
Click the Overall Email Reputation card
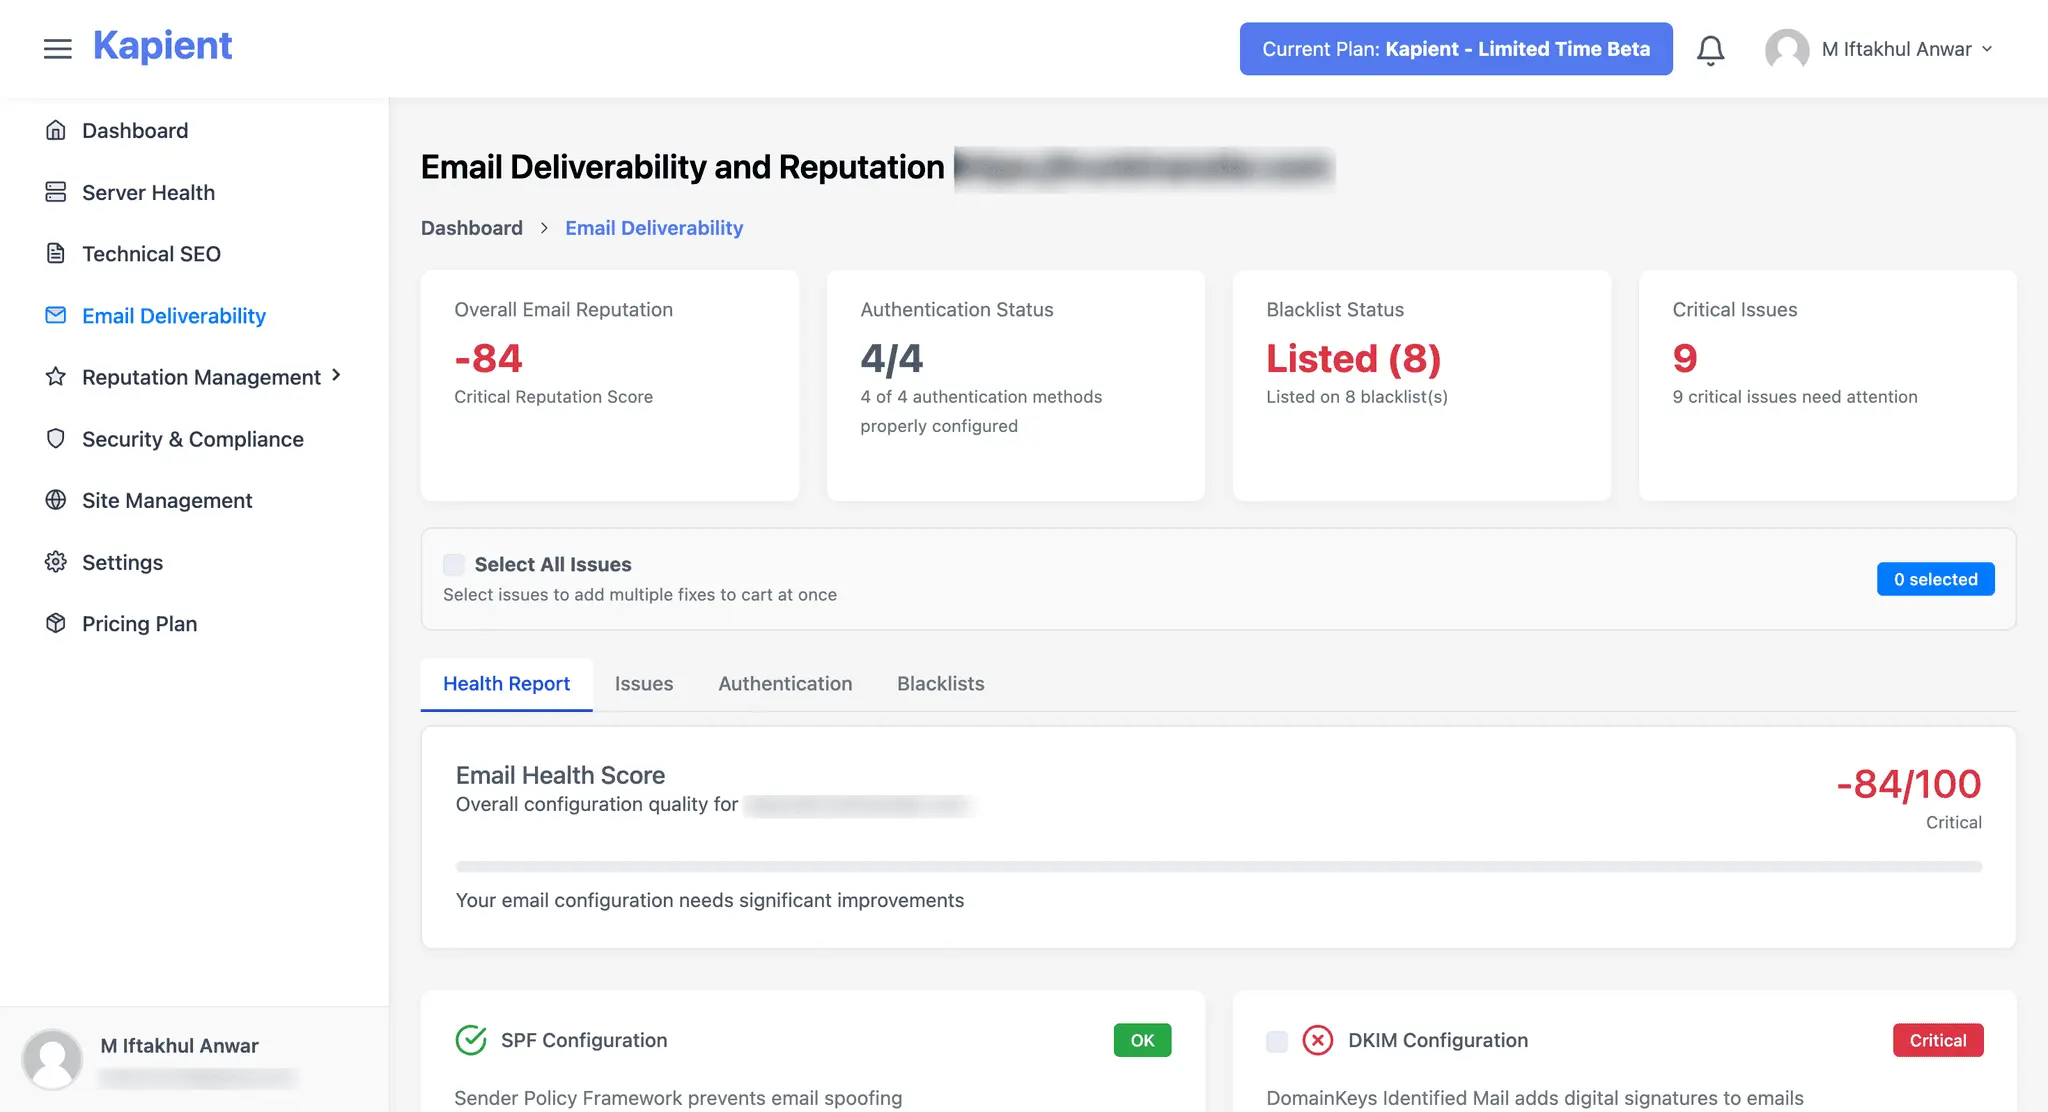pyautogui.click(x=610, y=385)
